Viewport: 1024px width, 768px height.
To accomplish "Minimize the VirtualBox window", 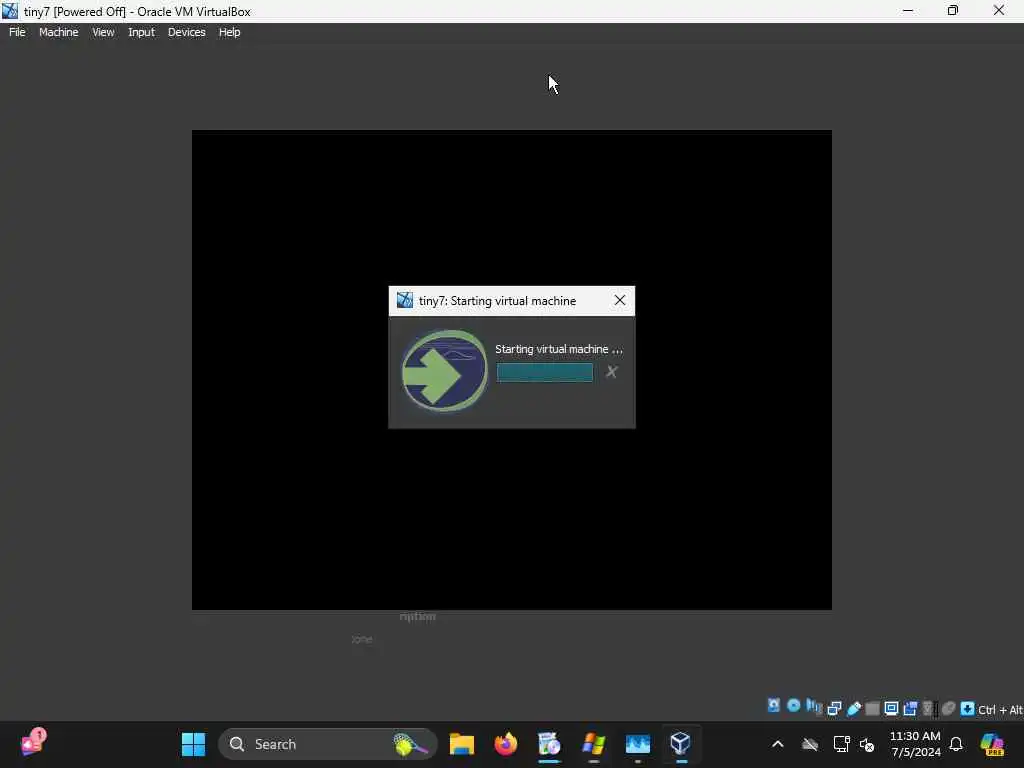I will pos(908,10).
